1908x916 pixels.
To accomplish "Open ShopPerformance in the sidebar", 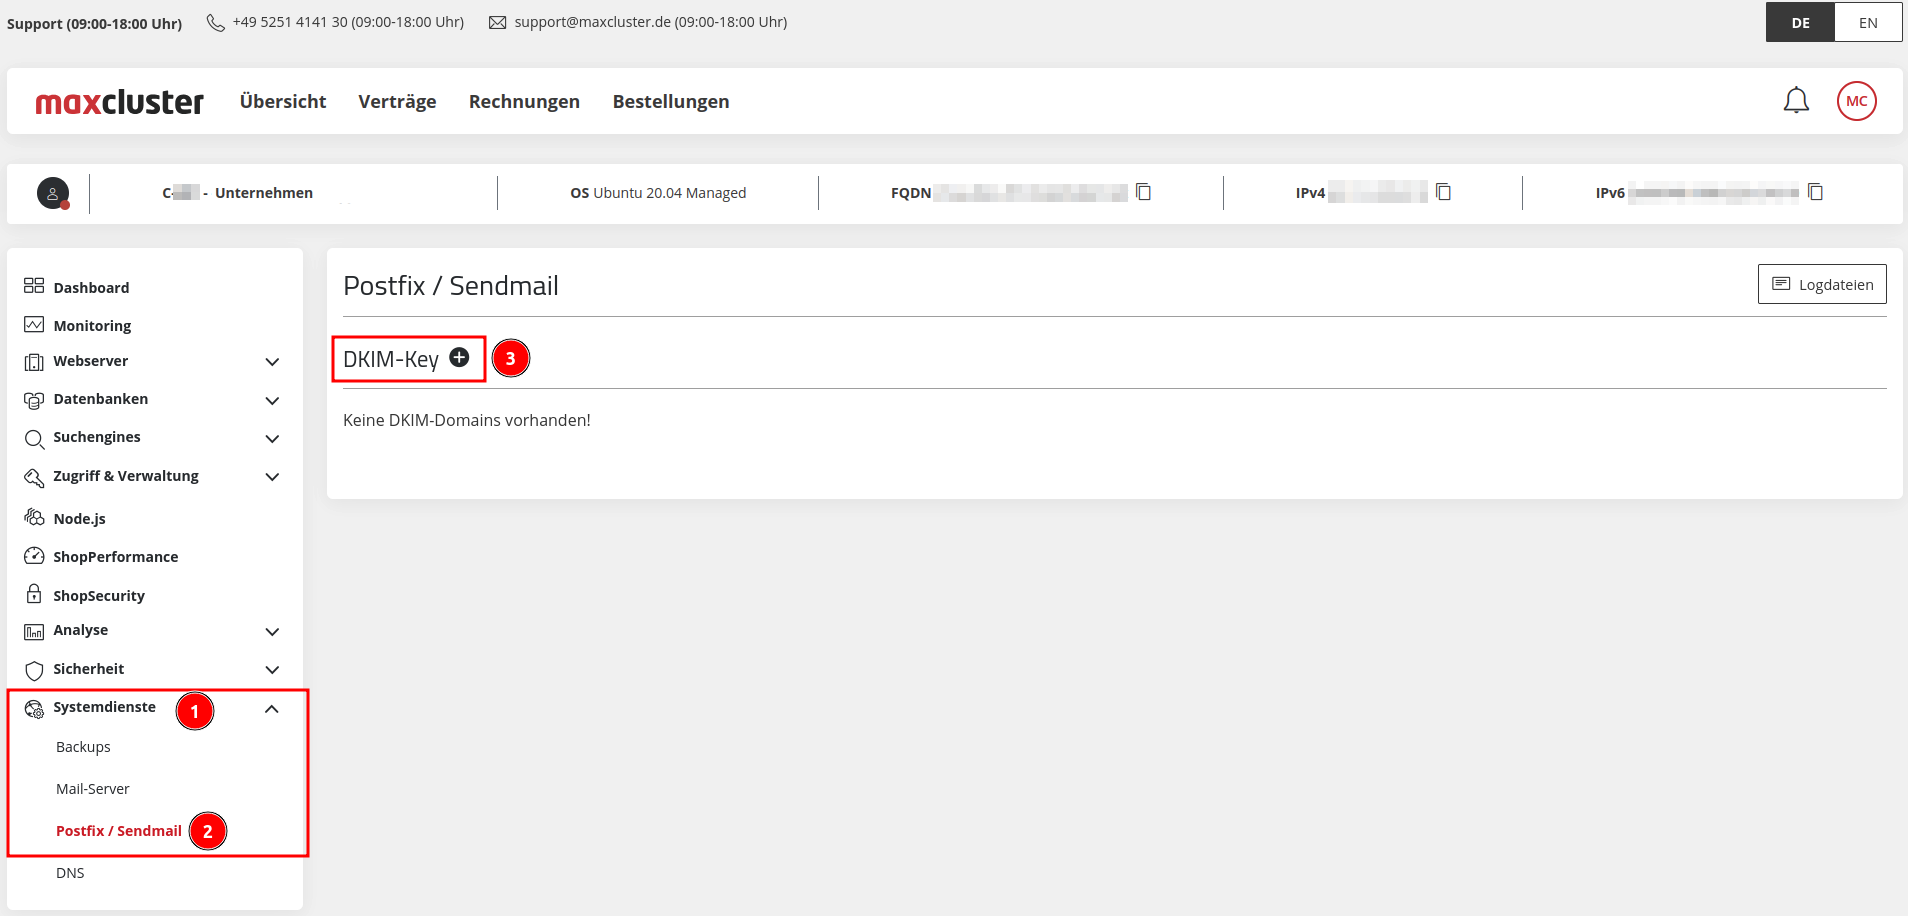I will tap(116, 557).
